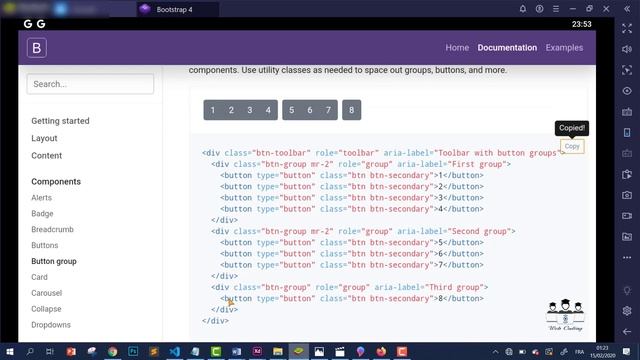
Task: Open the Buttons docs page
Action: 44,245
